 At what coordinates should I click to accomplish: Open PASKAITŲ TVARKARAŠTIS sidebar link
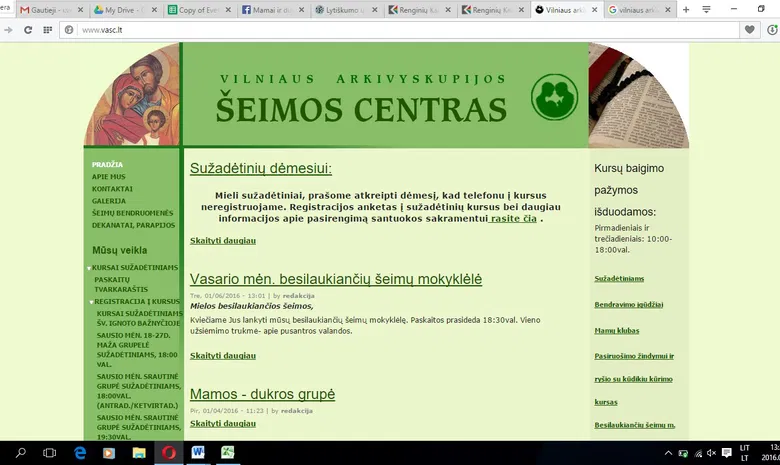[x=121, y=284]
